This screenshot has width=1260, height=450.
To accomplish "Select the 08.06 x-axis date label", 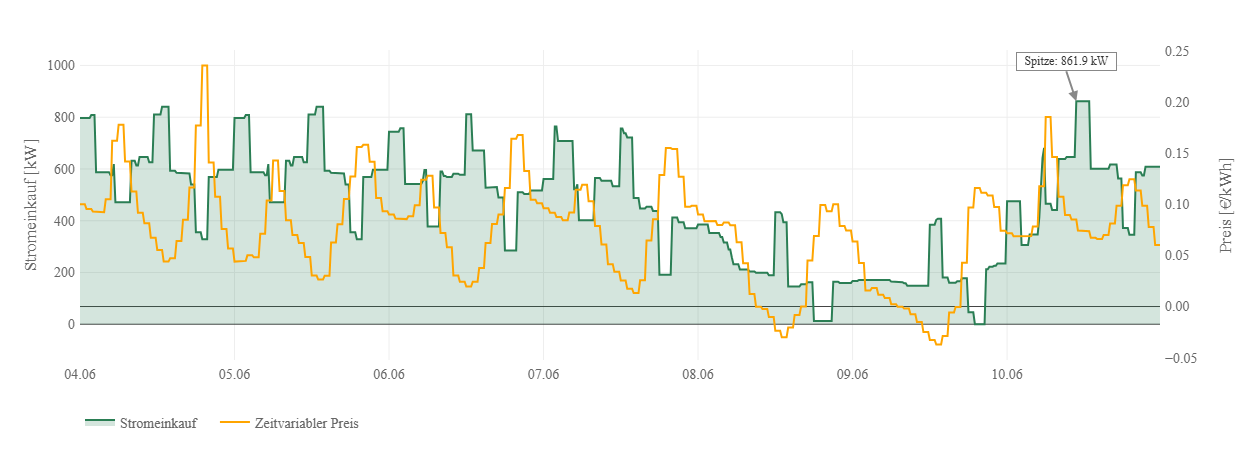I will 697,375.
